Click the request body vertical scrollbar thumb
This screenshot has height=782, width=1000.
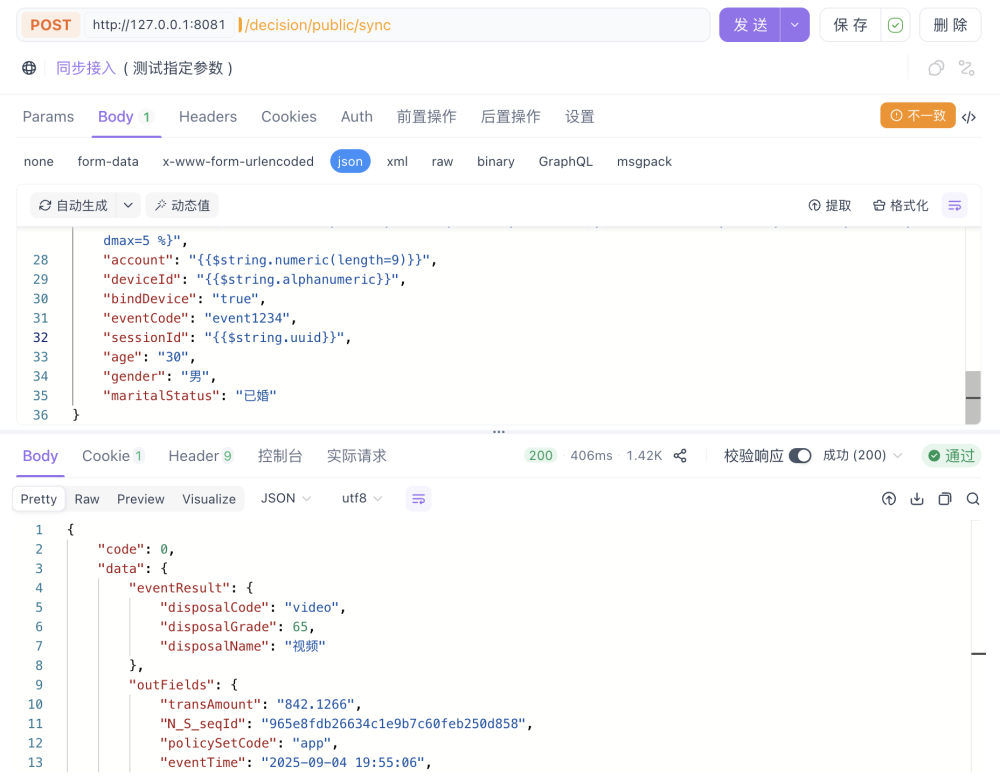[973, 397]
